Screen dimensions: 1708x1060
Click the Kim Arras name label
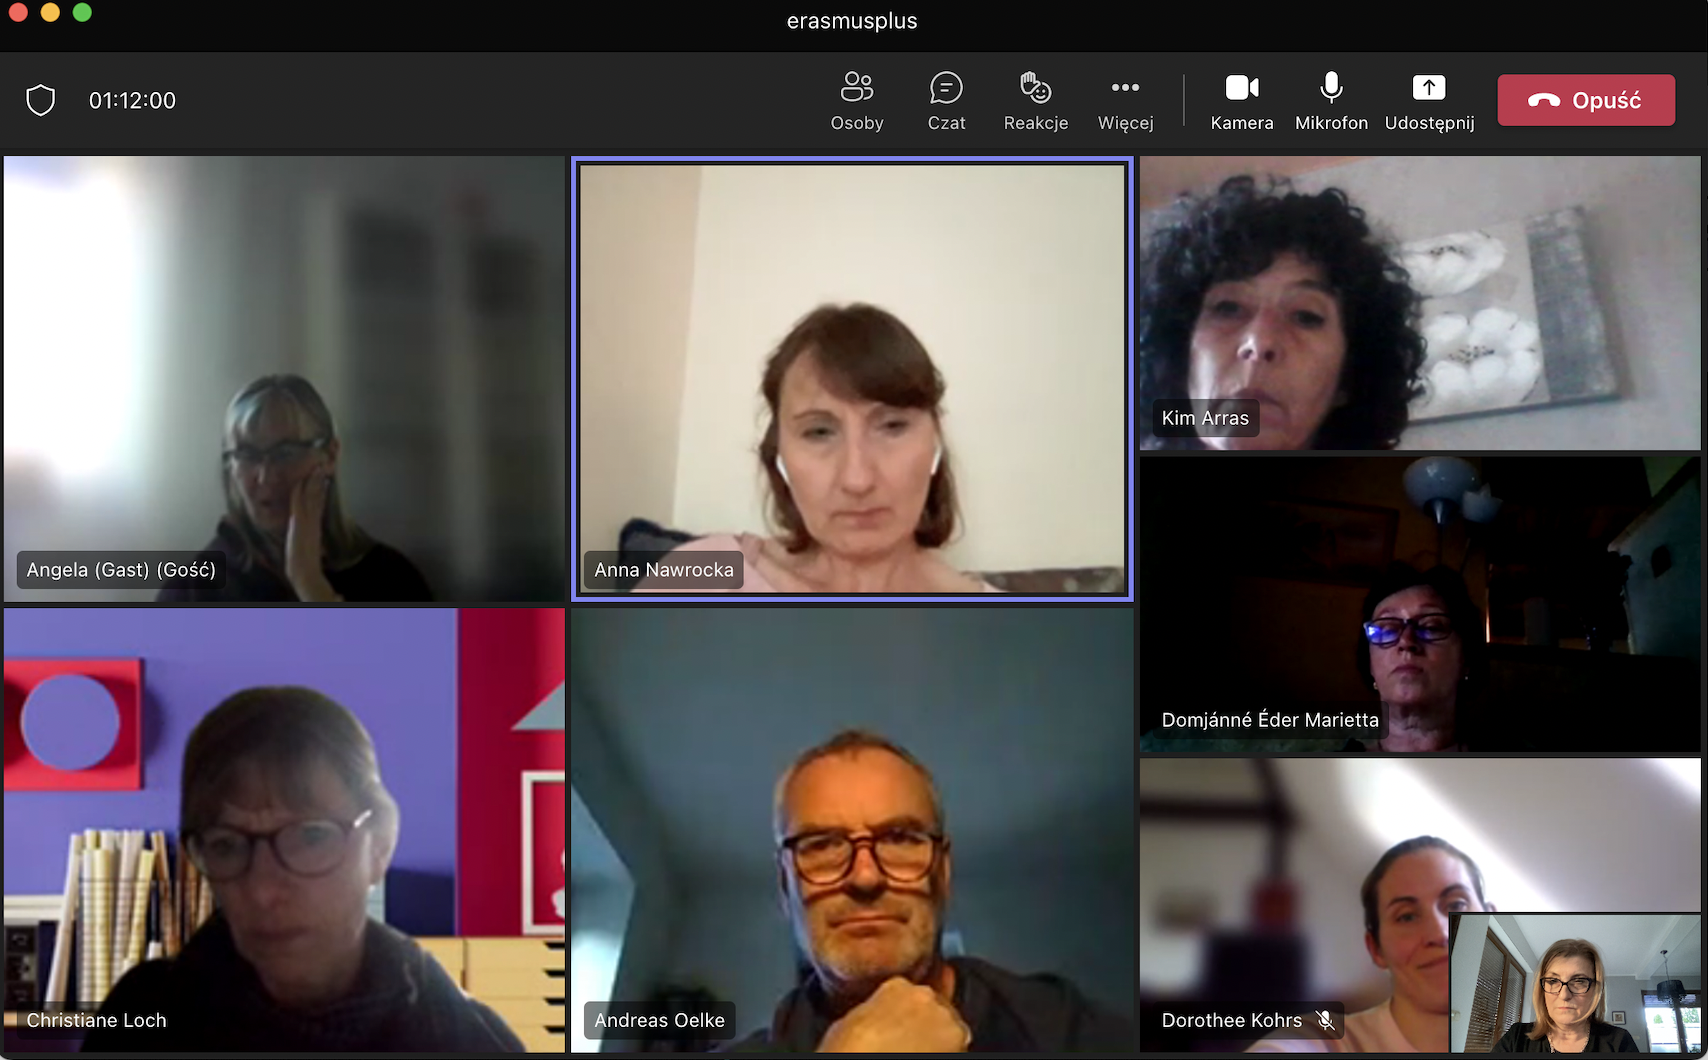tap(1205, 418)
